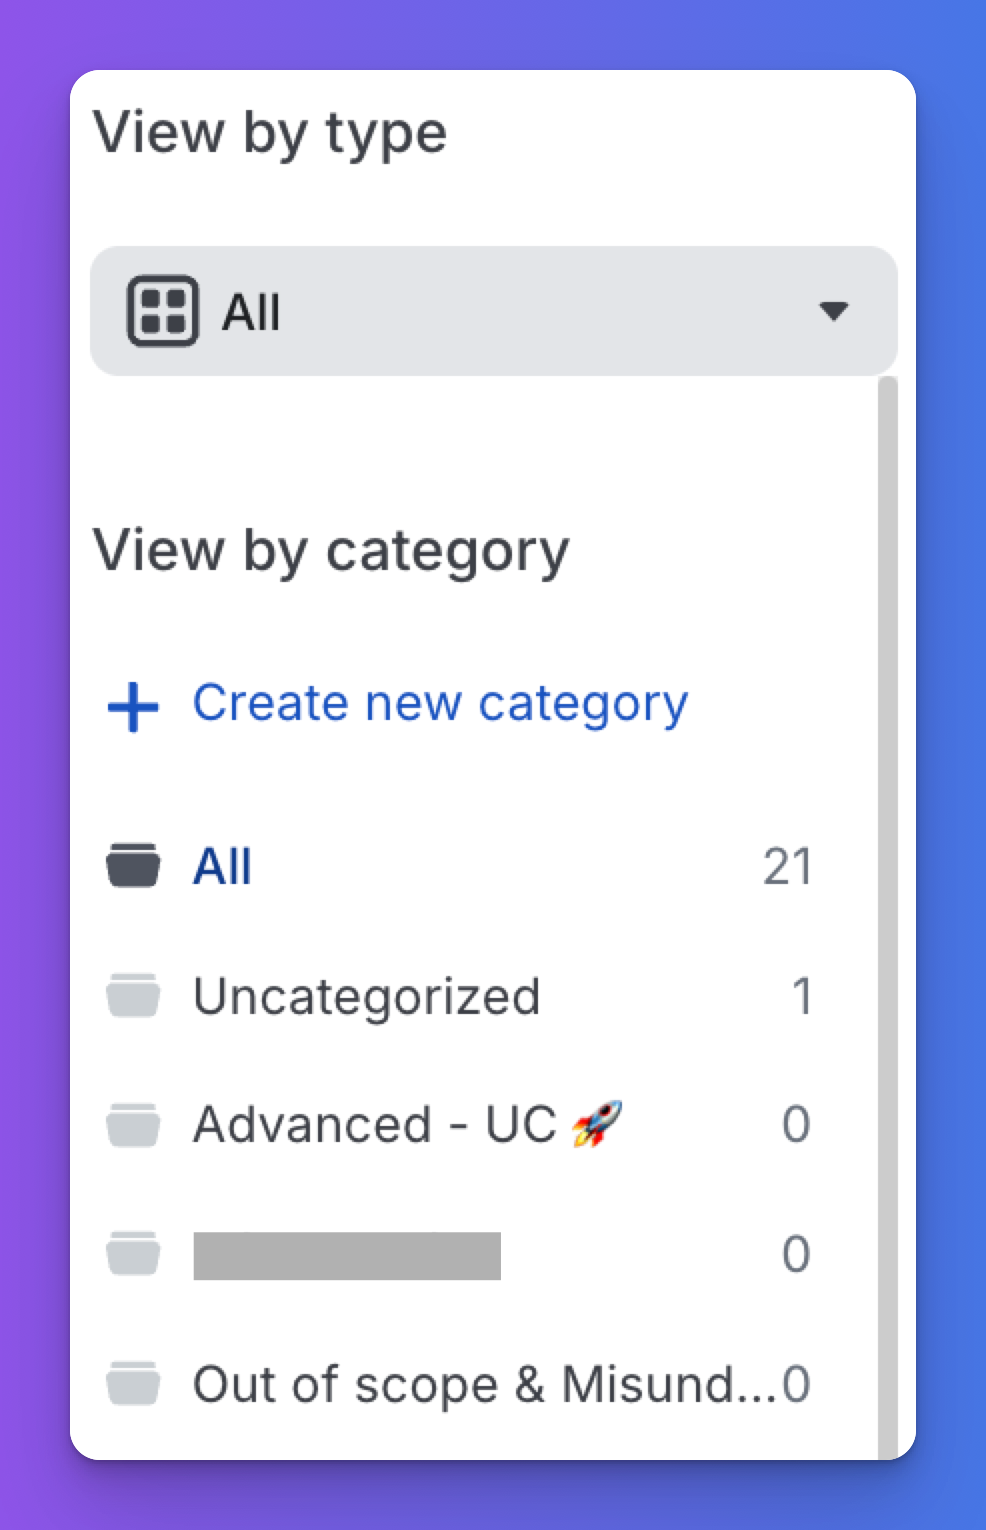This screenshot has width=986, height=1530.
Task: Click the count 21 next to All
Action: 787,866
